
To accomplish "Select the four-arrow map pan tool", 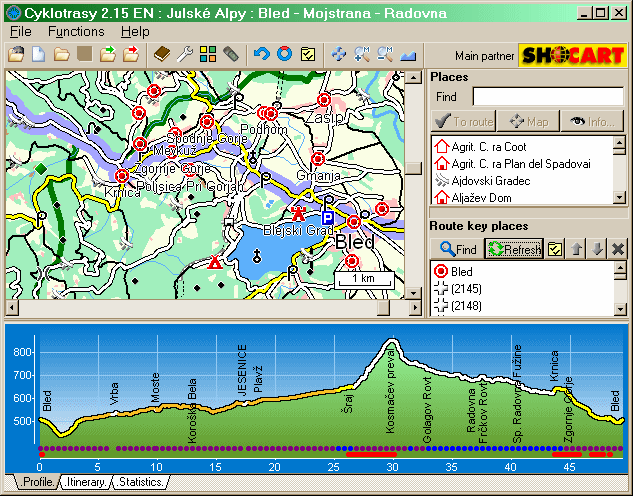I will pos(339,54).
